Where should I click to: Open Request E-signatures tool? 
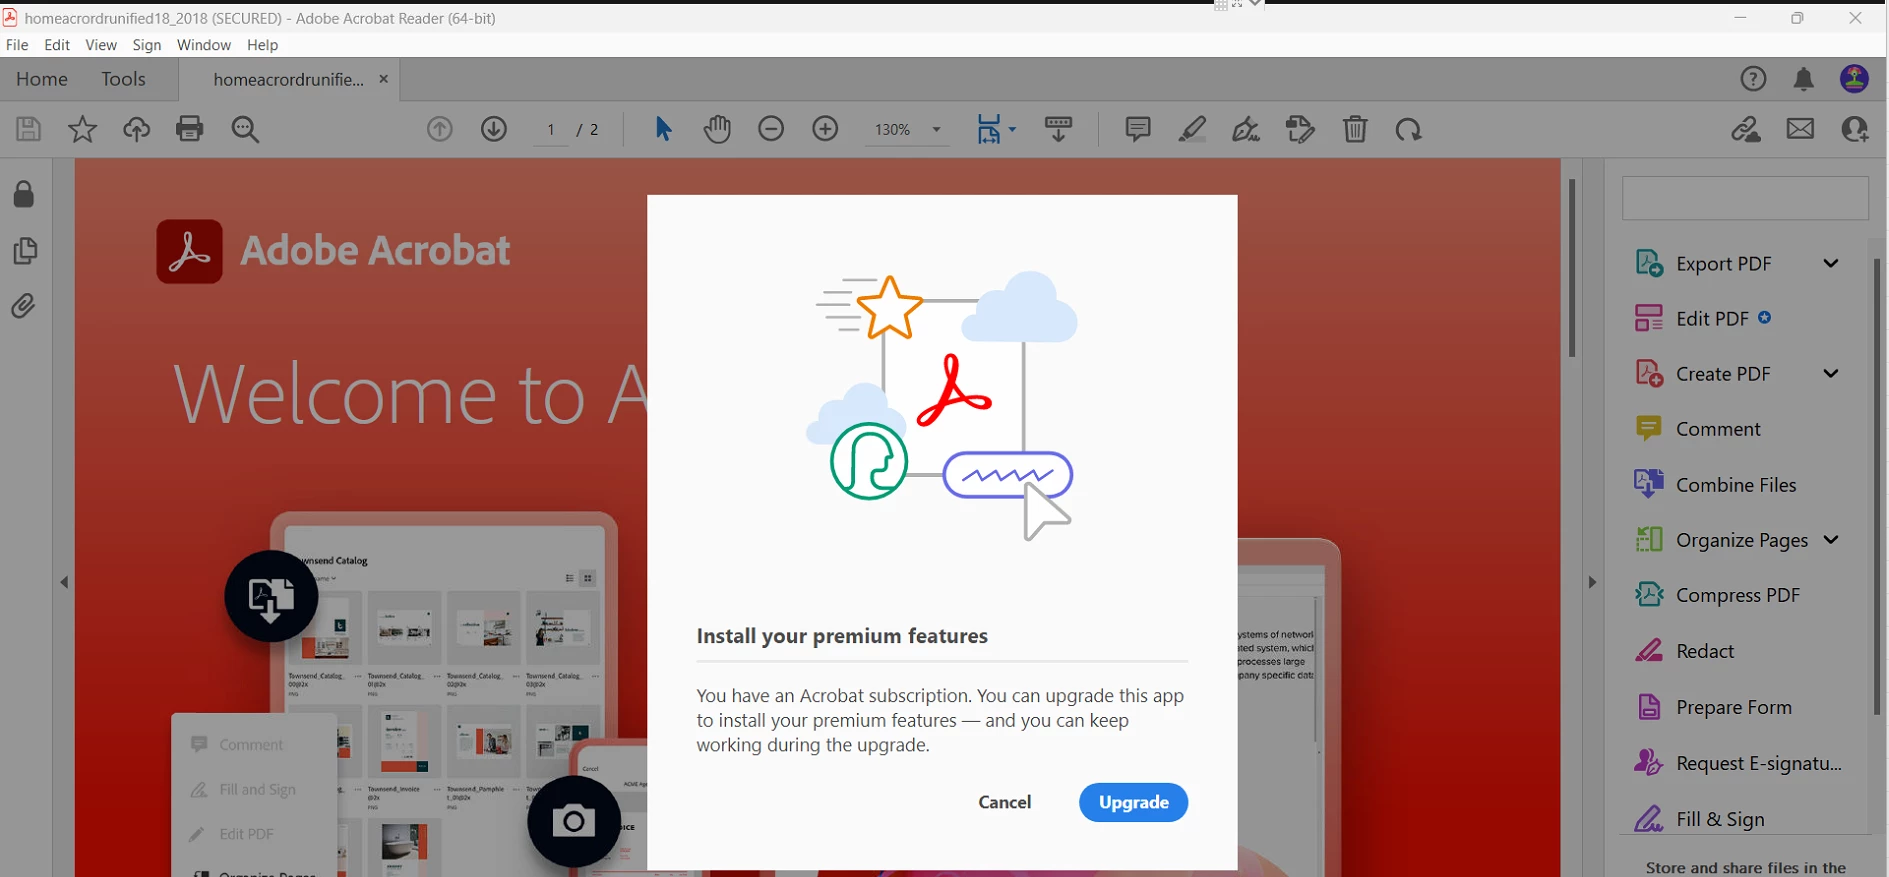tap(1738, 763)
